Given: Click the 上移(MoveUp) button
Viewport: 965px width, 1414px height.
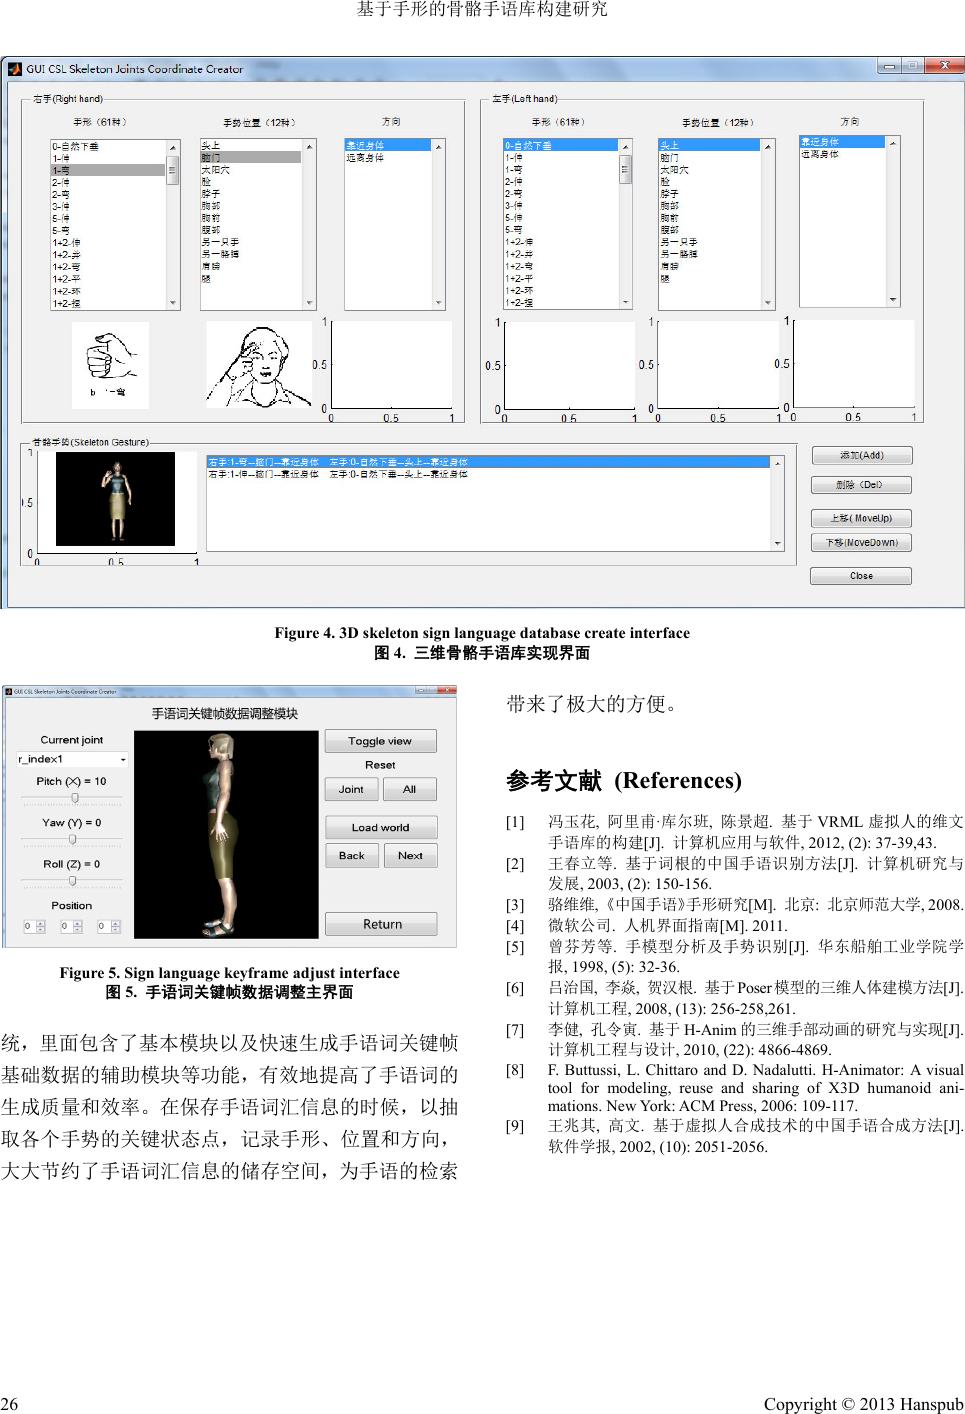Looking at the screenshot, I should pyautogui.click(x=861, y=518).
